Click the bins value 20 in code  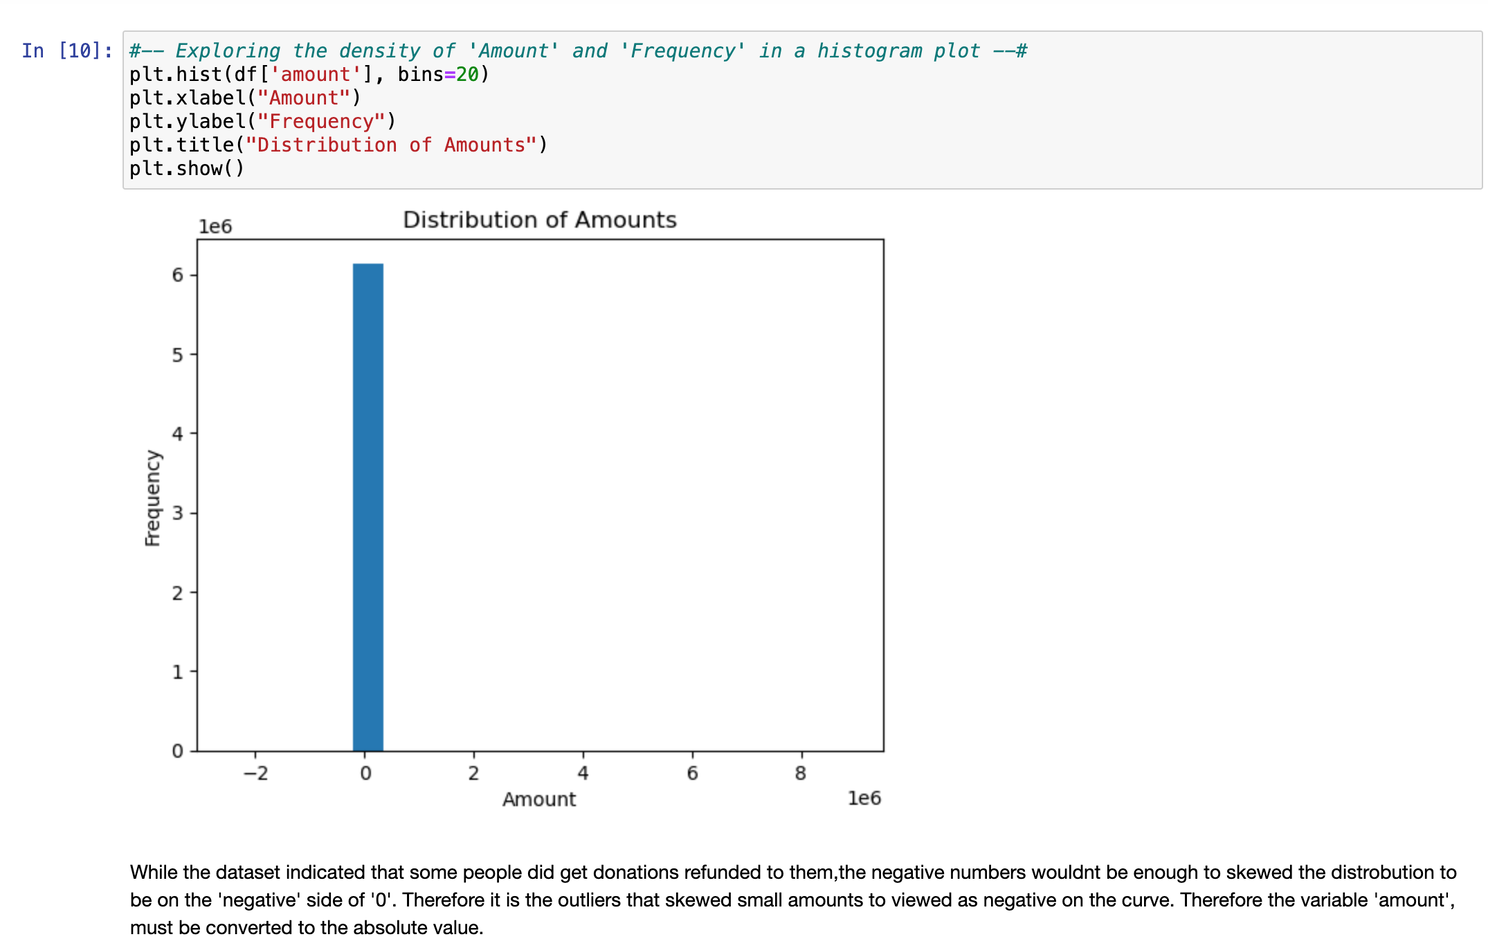pyautogui.click(x=467, y=75)
